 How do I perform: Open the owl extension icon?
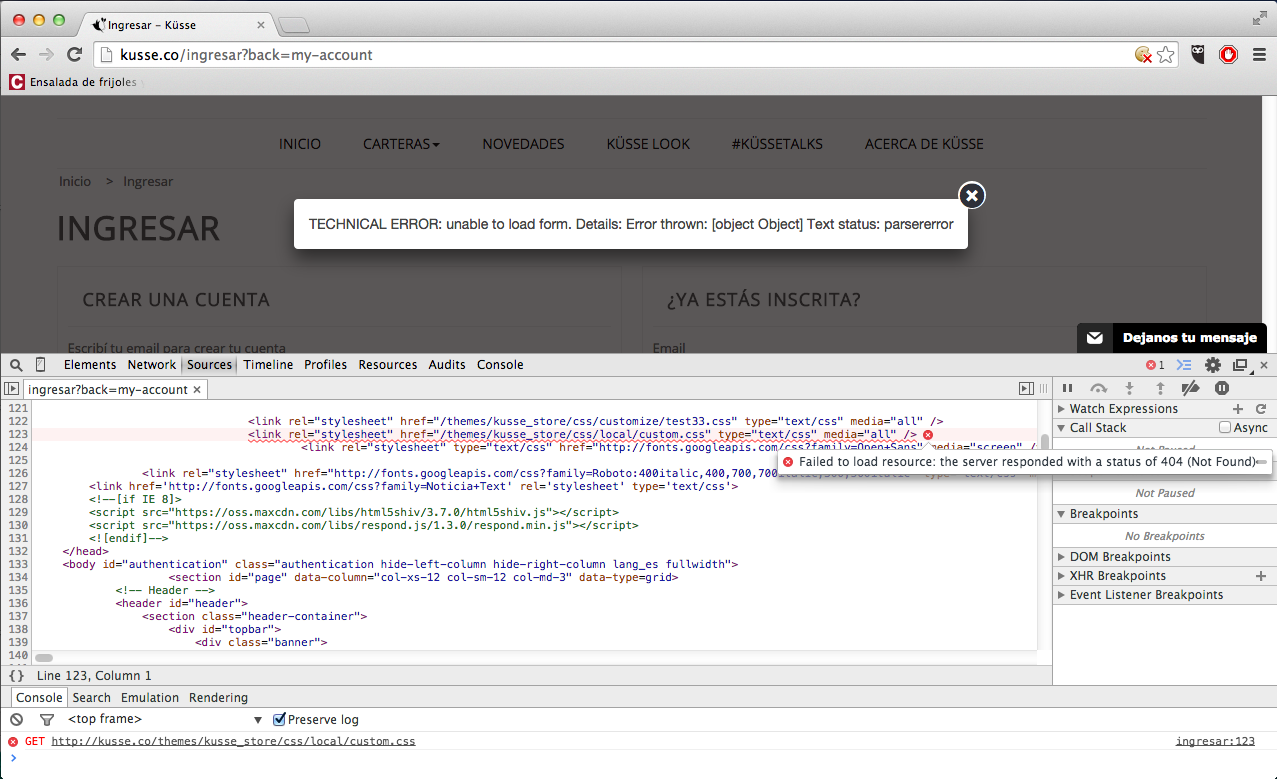click(x=1199, y=55)
